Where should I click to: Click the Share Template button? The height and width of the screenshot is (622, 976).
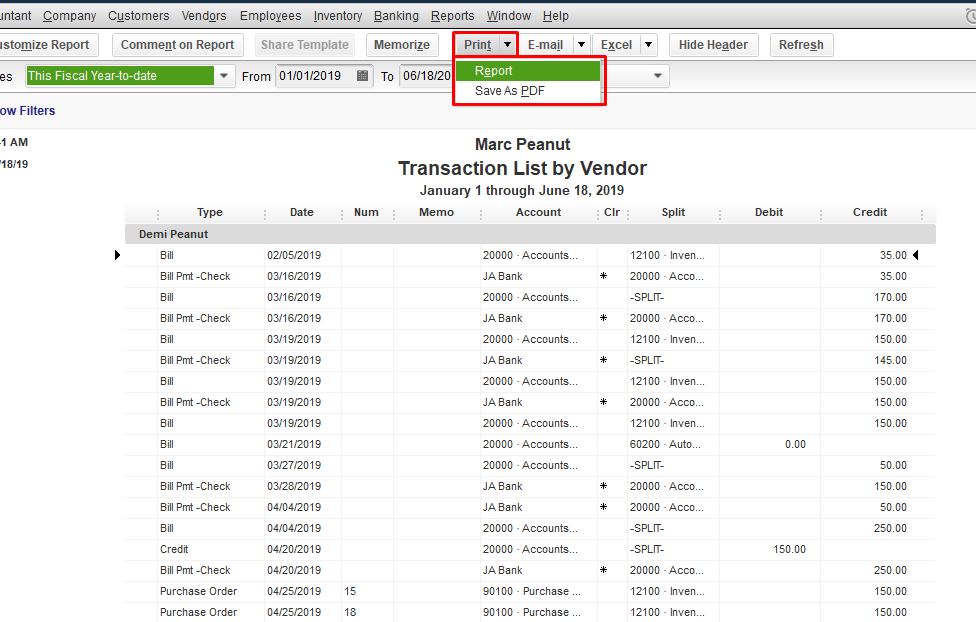pyautogui.click(x=304, y=45)
